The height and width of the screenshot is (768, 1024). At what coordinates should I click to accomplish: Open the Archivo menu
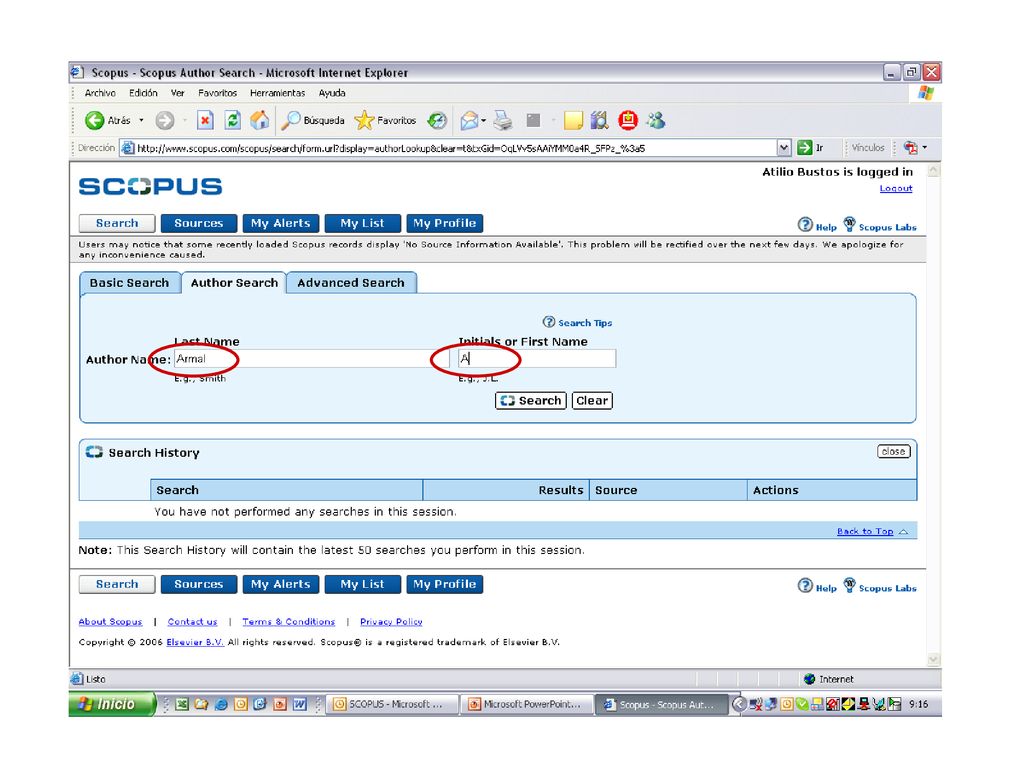point(100,93)
